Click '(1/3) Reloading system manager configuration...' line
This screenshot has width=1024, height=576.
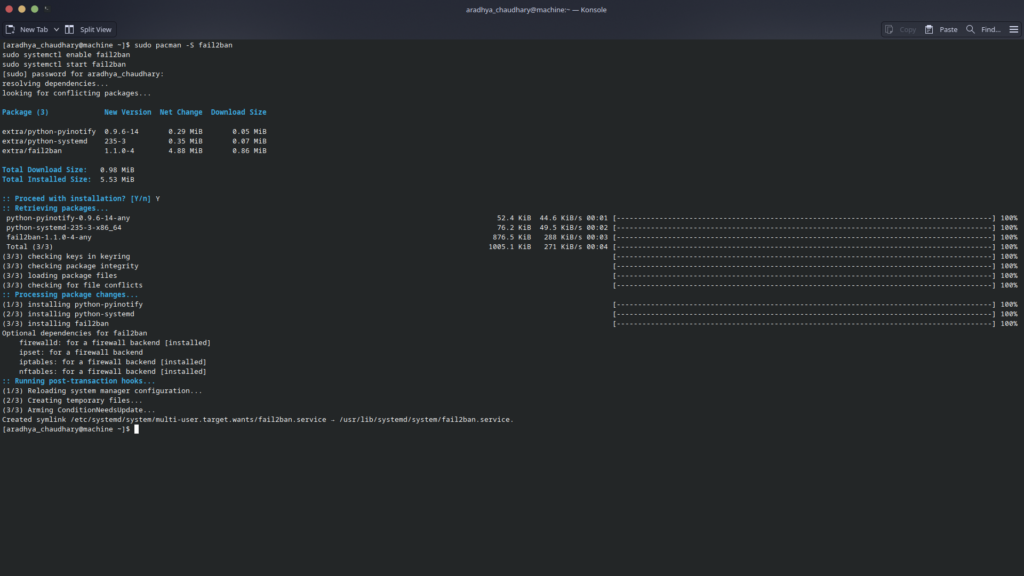pos(102,391)
